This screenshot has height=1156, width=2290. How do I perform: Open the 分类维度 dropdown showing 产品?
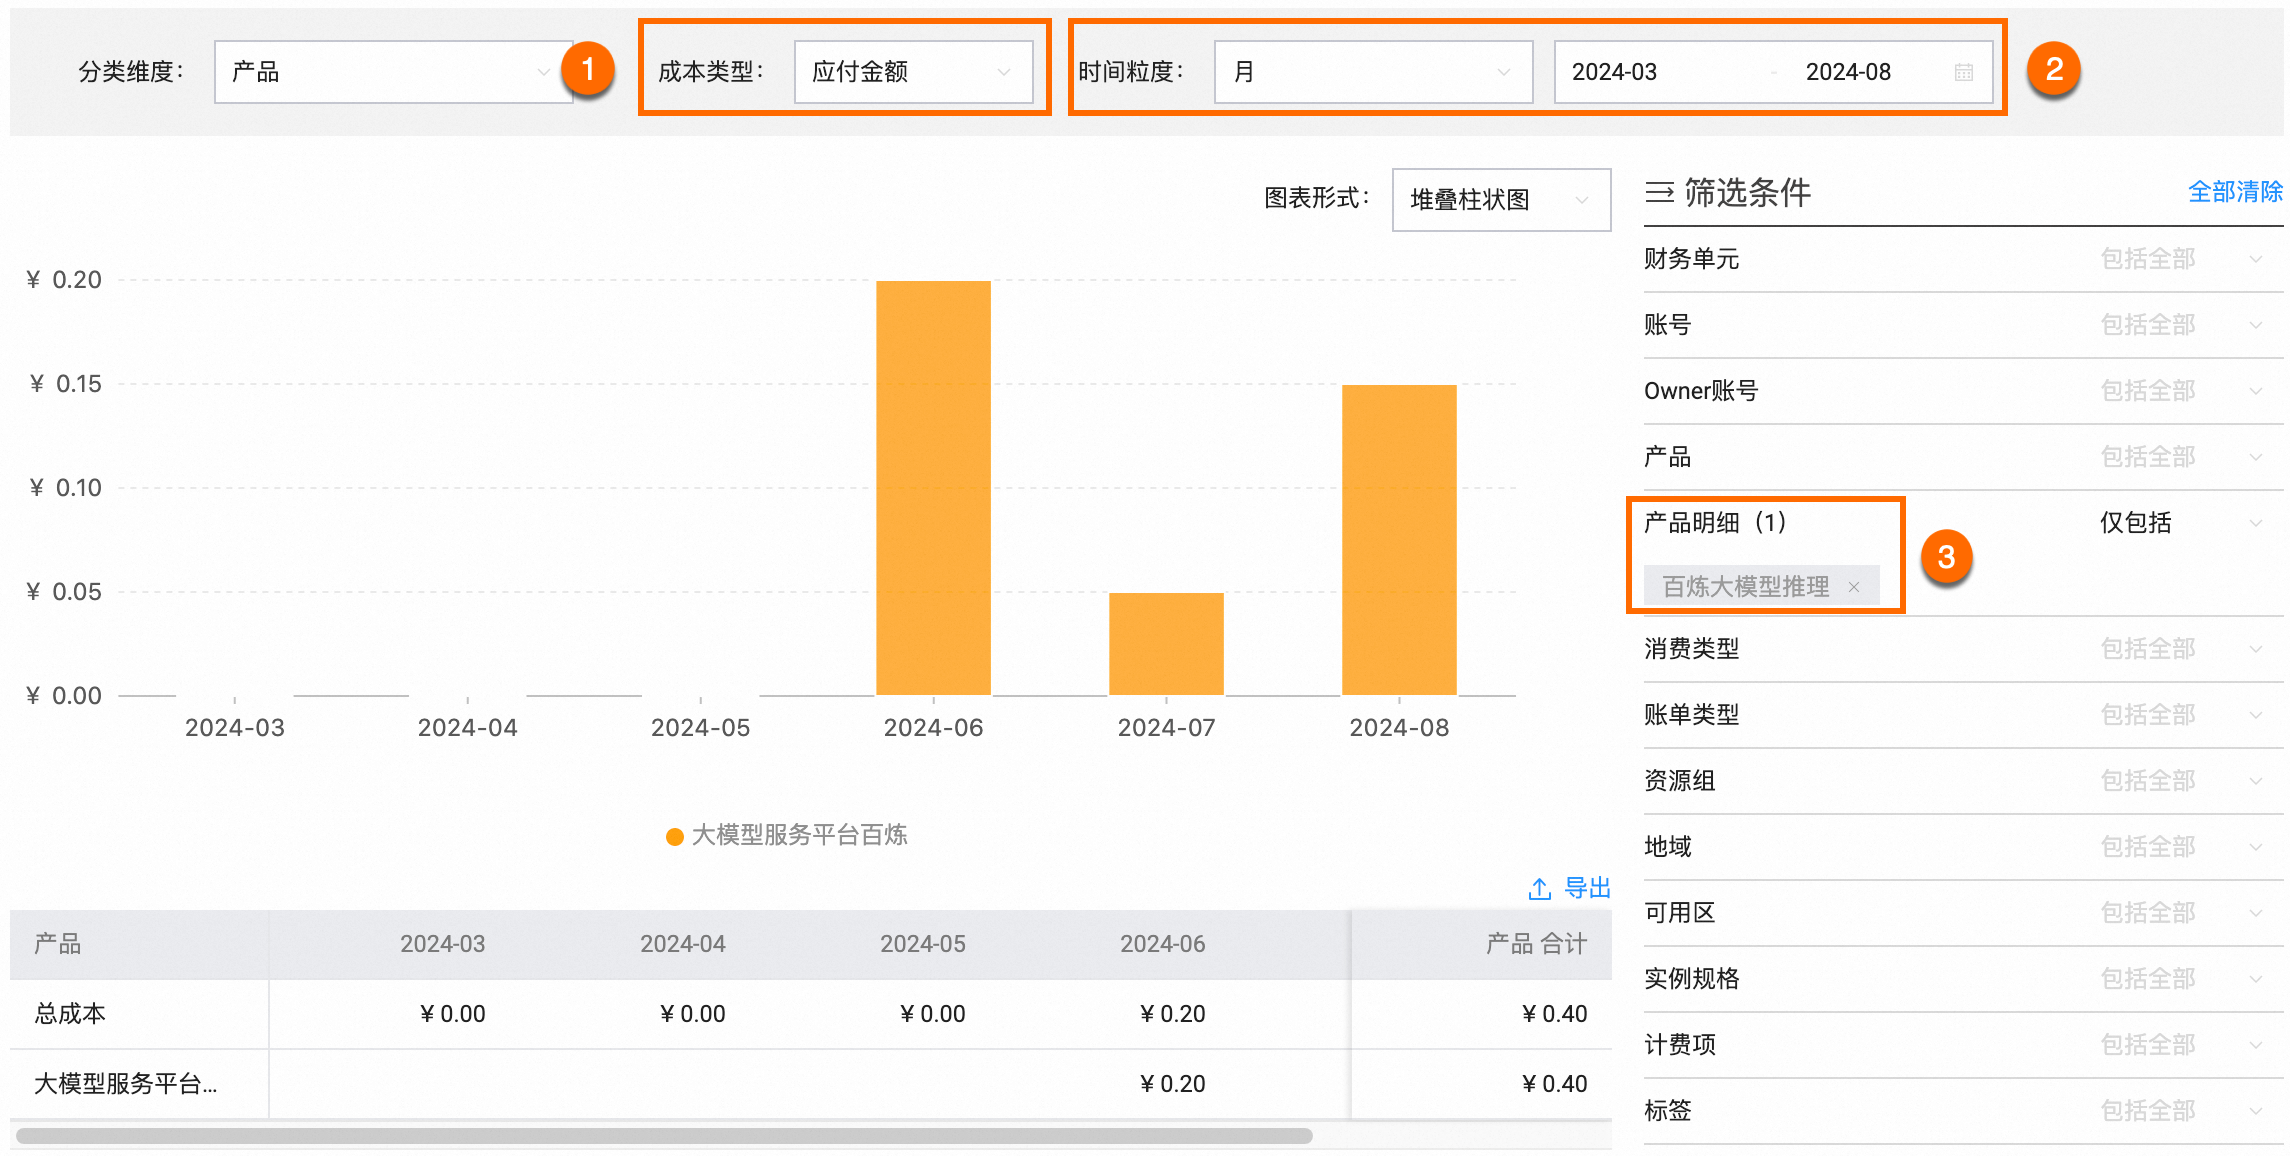pos(393,72)
